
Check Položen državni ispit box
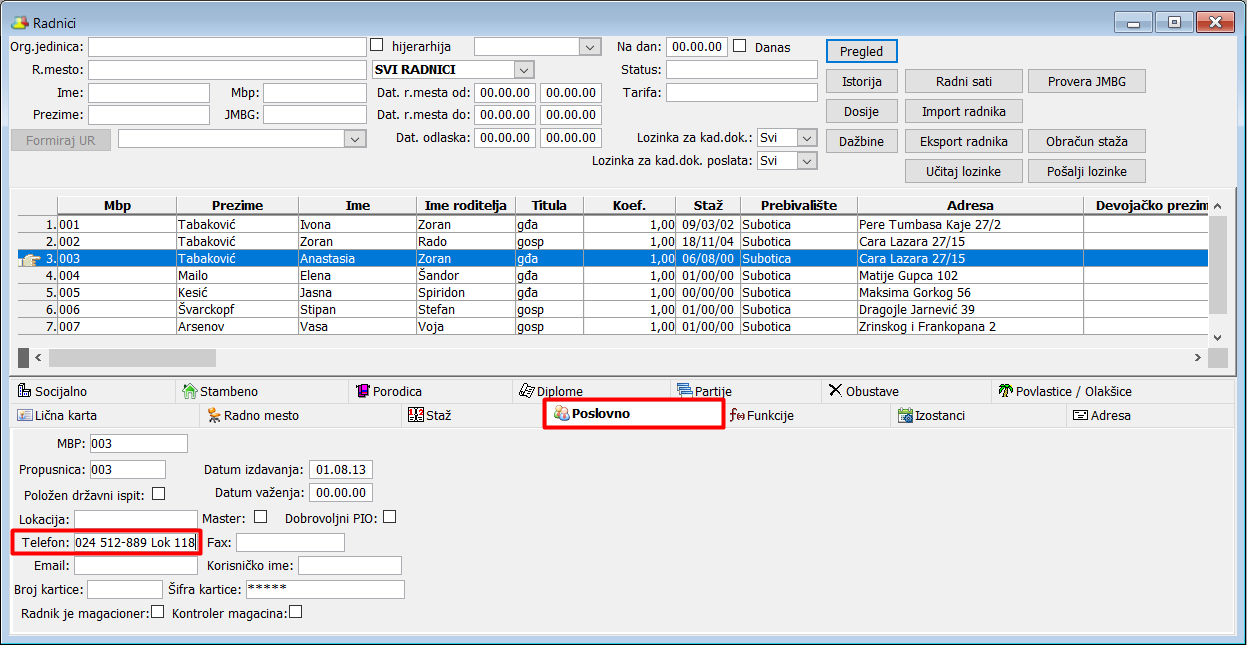point(158,493)
